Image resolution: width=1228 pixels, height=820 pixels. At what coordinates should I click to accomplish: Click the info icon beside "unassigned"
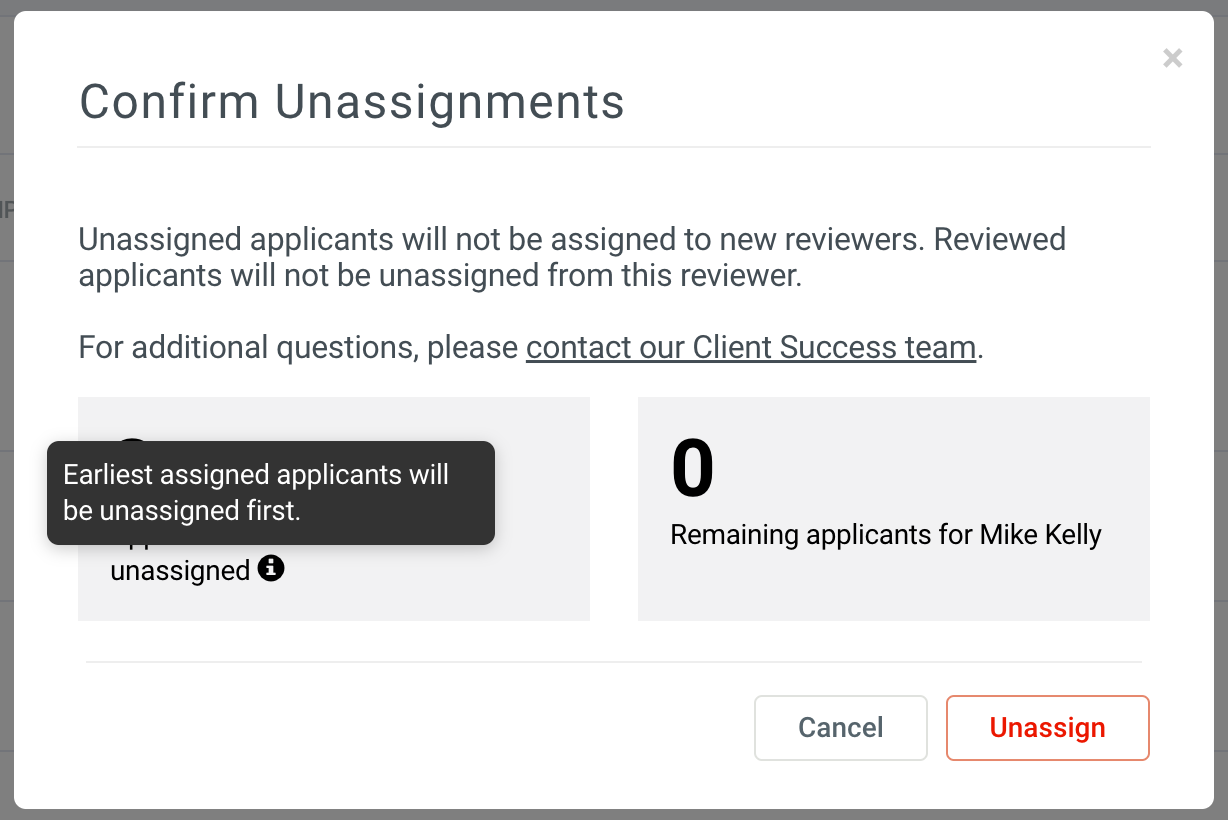click(271, 569)
